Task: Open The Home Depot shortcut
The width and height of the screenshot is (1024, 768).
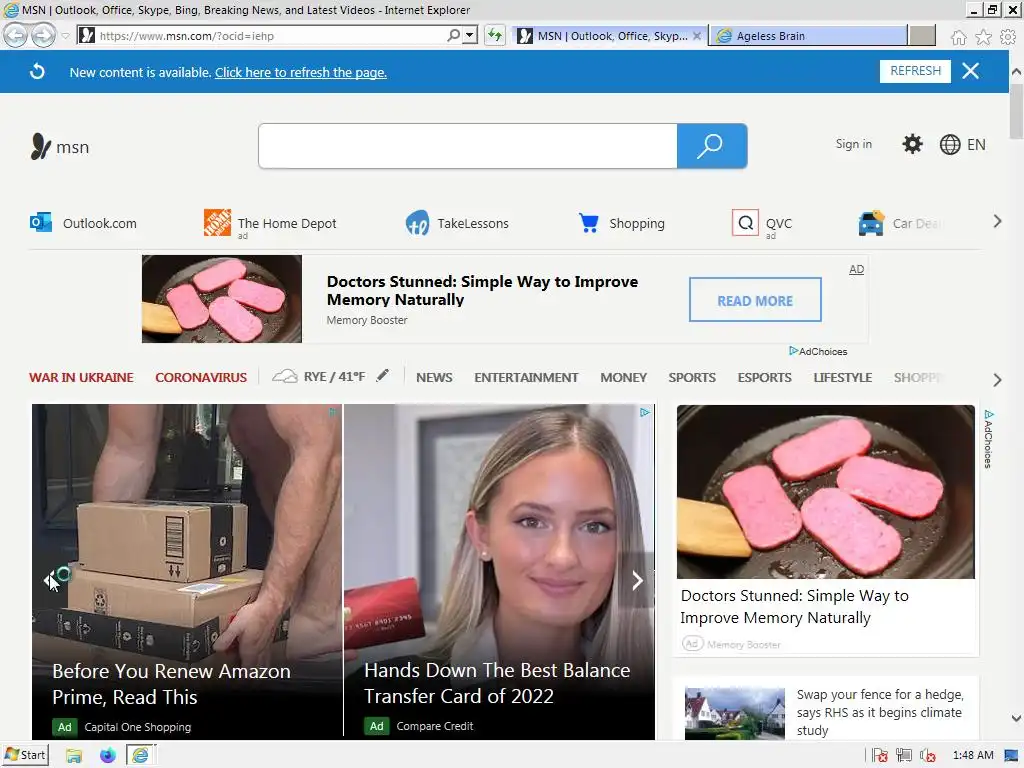Action: (270, 223)
